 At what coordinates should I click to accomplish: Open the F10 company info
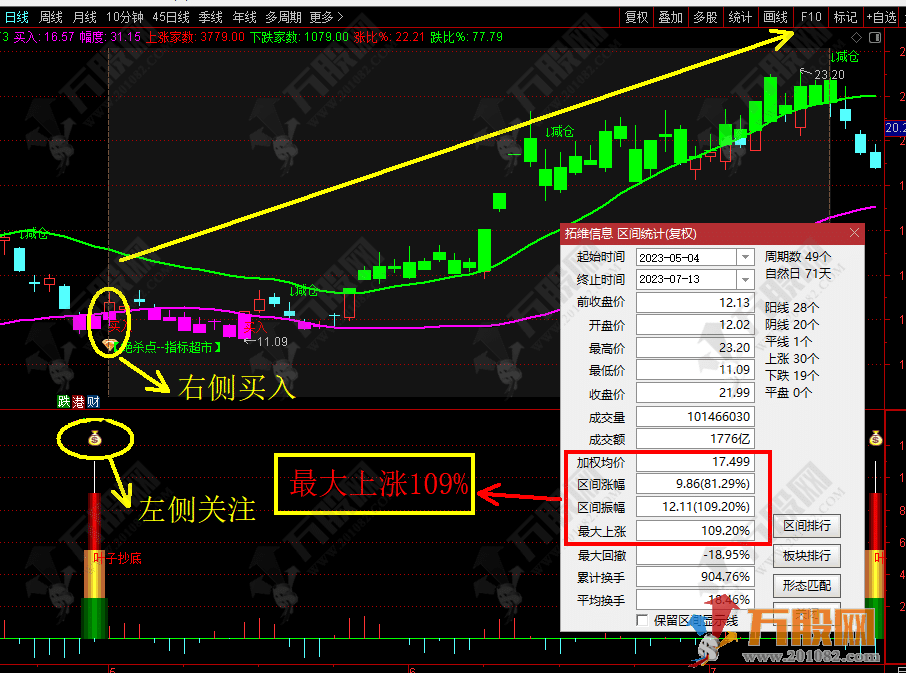811,17
